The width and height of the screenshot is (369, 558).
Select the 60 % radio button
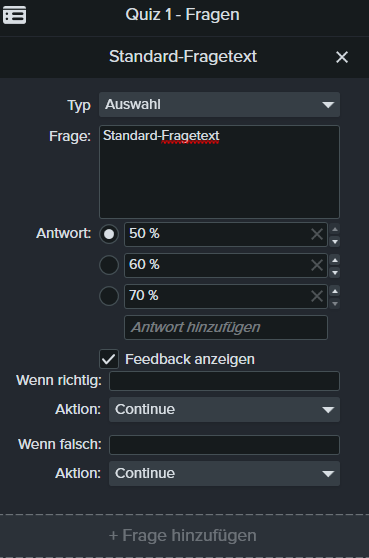pos(109,265)
